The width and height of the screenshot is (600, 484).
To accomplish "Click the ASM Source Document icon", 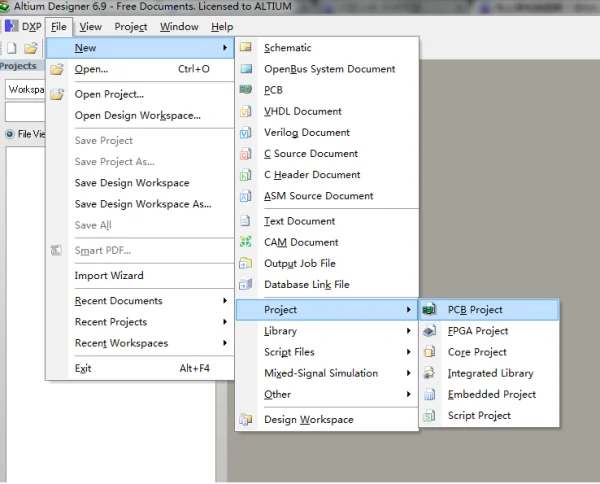I will 246,196.
